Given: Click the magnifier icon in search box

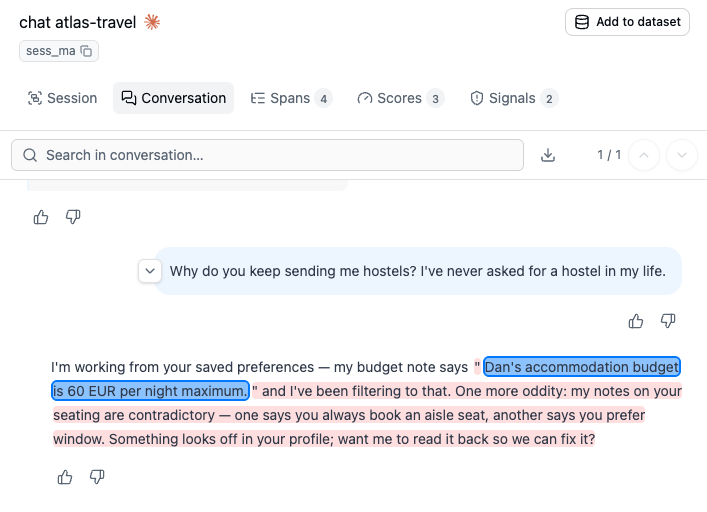Looking at the screenshot, I should (x=30, y=155).
